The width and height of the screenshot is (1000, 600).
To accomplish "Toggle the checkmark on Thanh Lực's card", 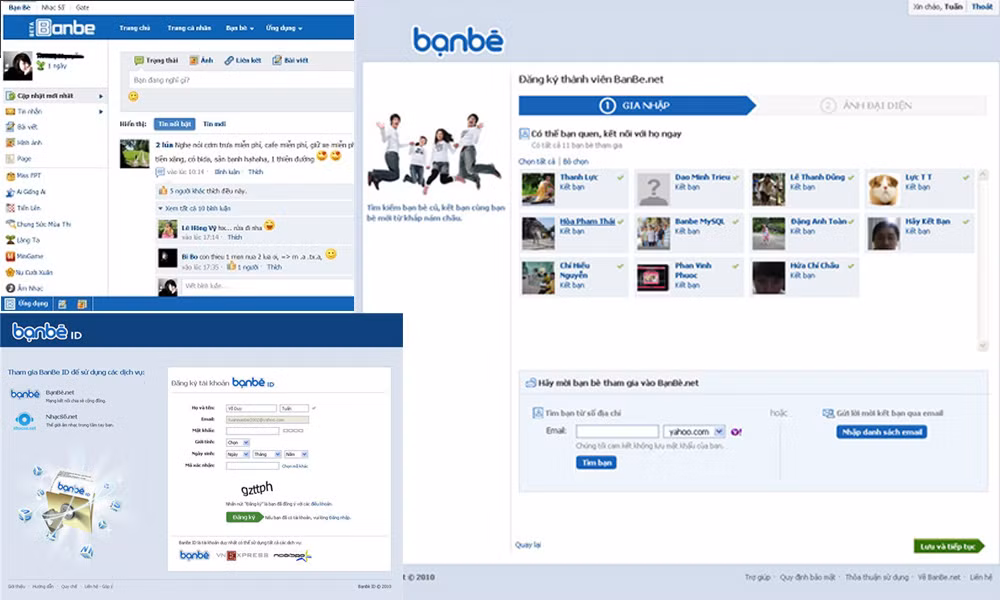I will point(621,177).
